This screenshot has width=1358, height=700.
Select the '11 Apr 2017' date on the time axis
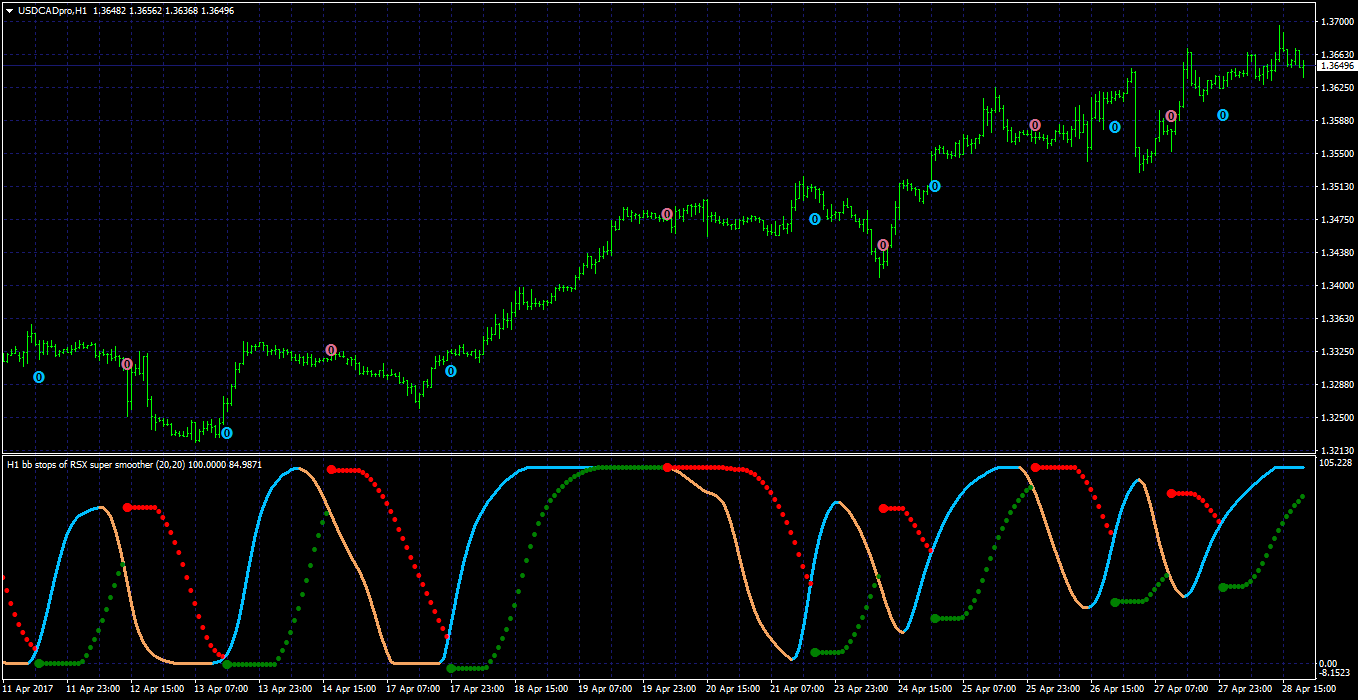tap(29, 689)
